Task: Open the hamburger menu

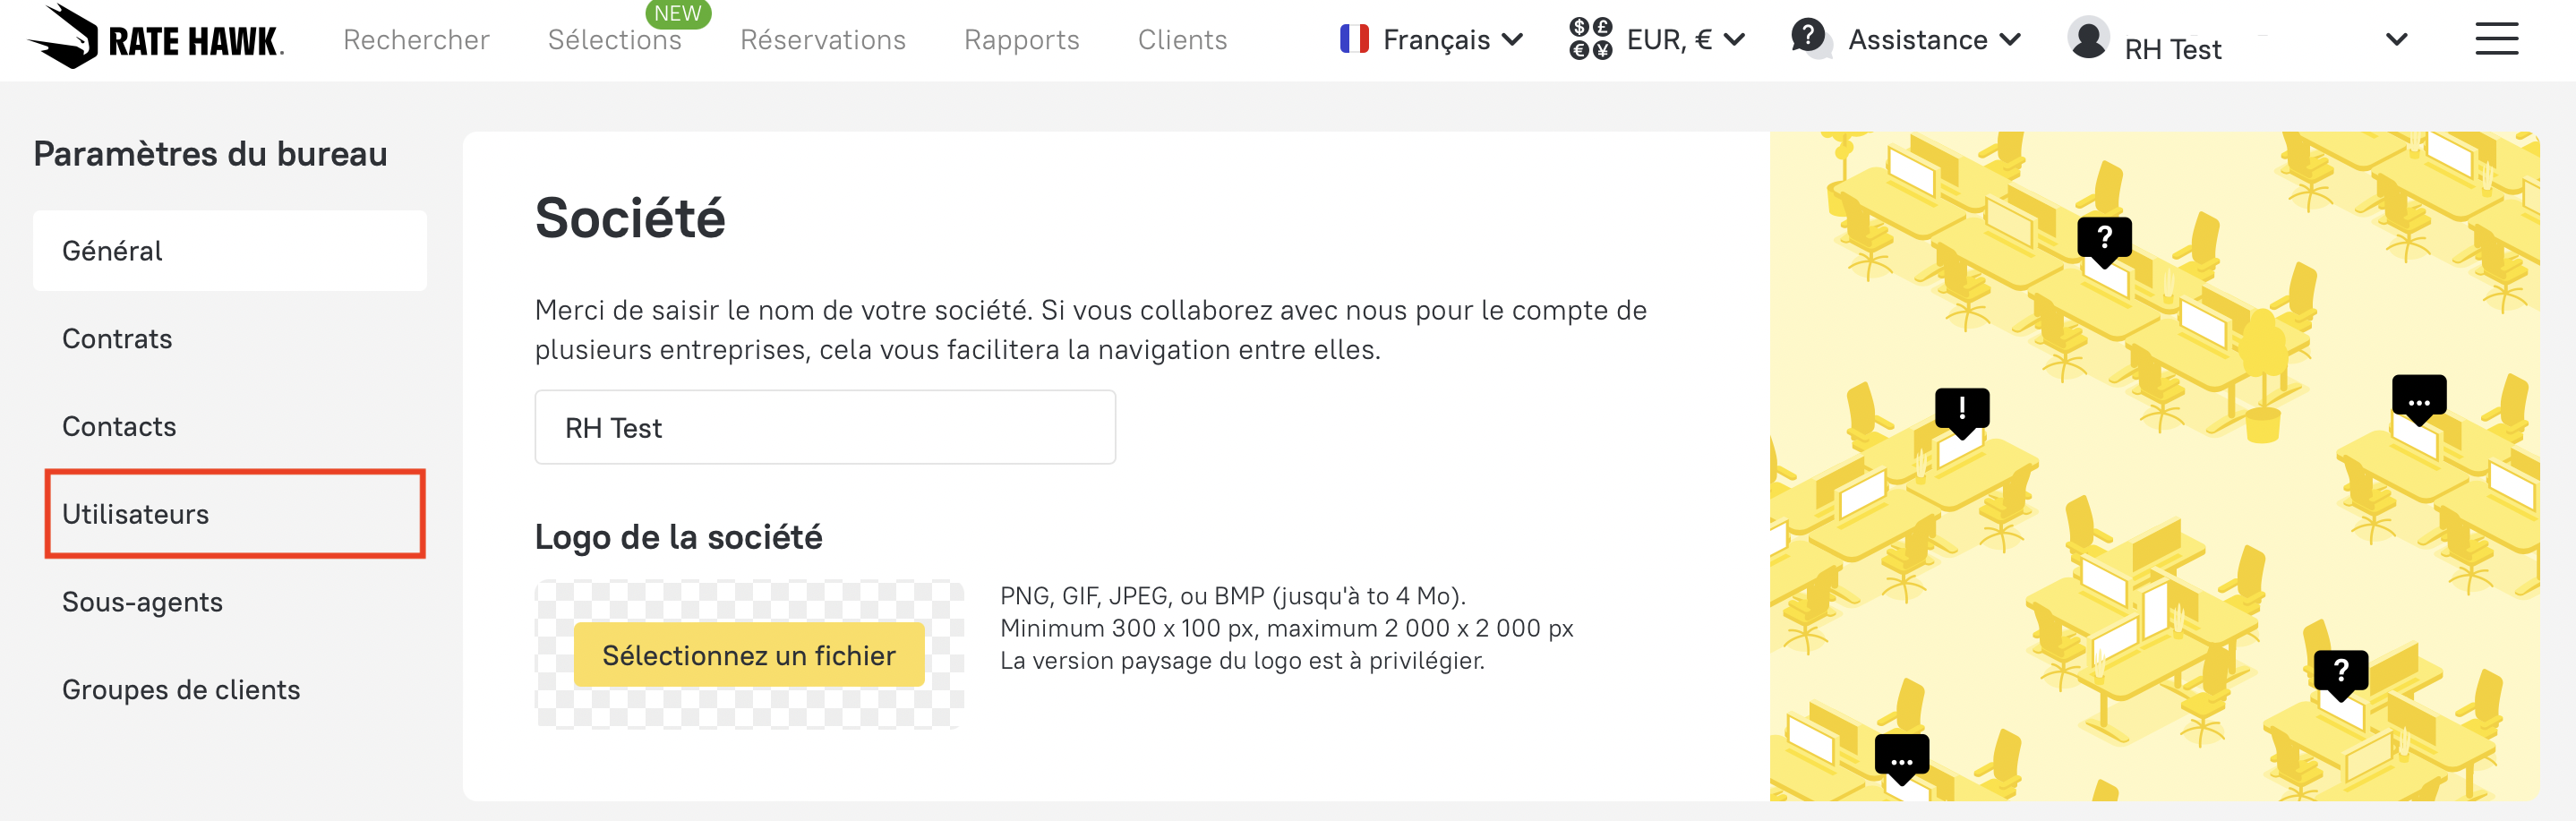Action: (x=2496, y=39)
